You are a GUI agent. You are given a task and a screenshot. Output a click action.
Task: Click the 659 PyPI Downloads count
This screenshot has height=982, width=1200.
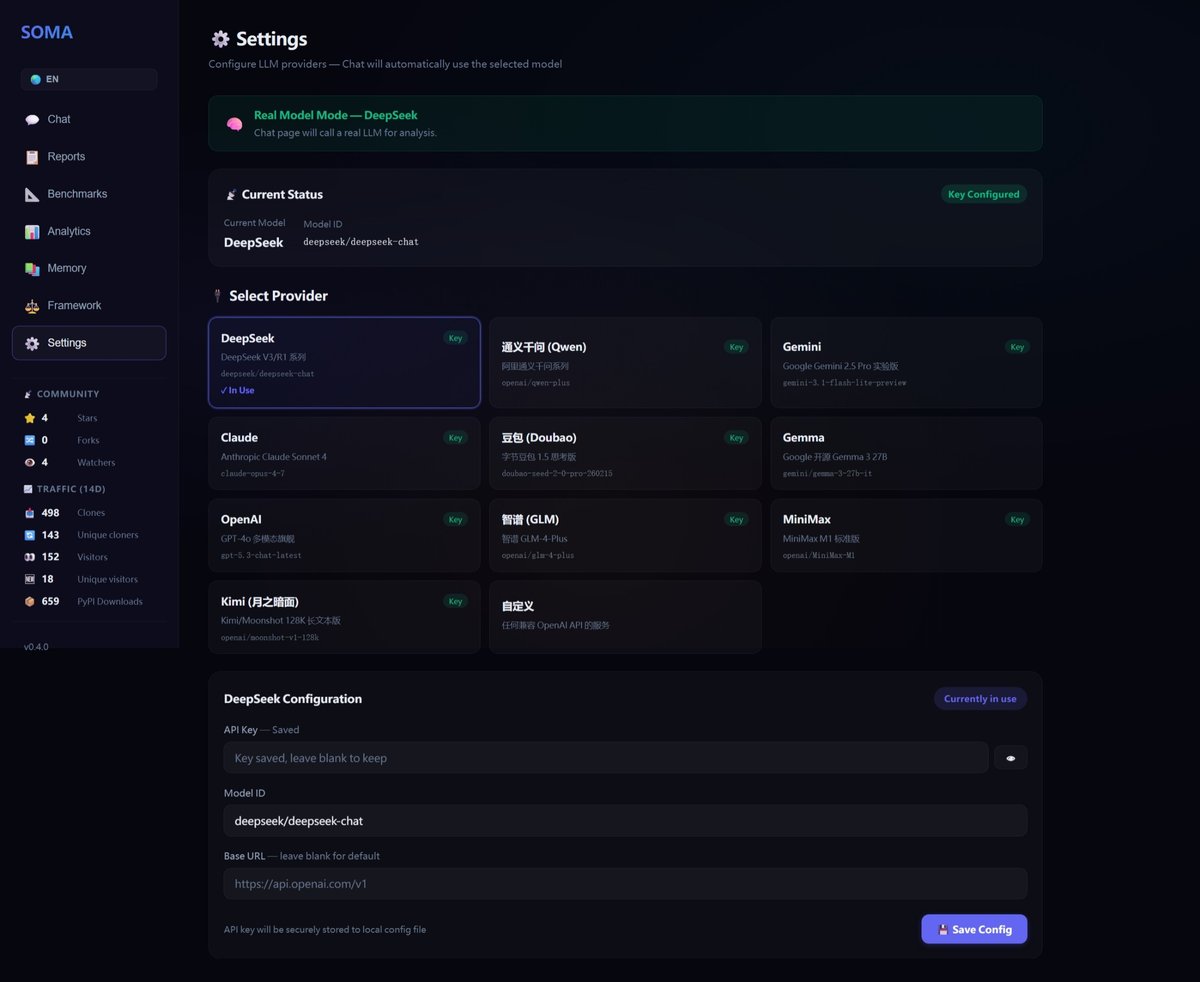click(50, 601)
